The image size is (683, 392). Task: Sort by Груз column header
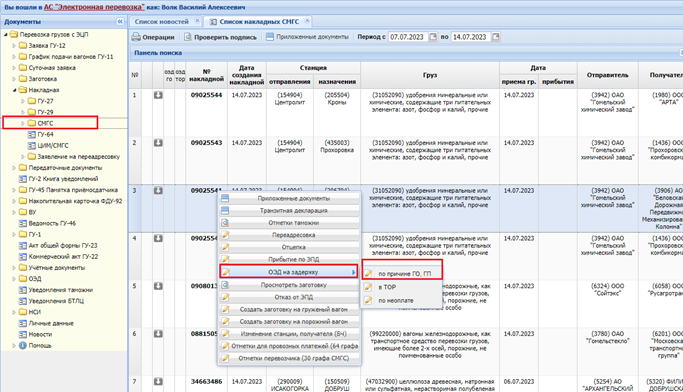(x=430, y=75)
